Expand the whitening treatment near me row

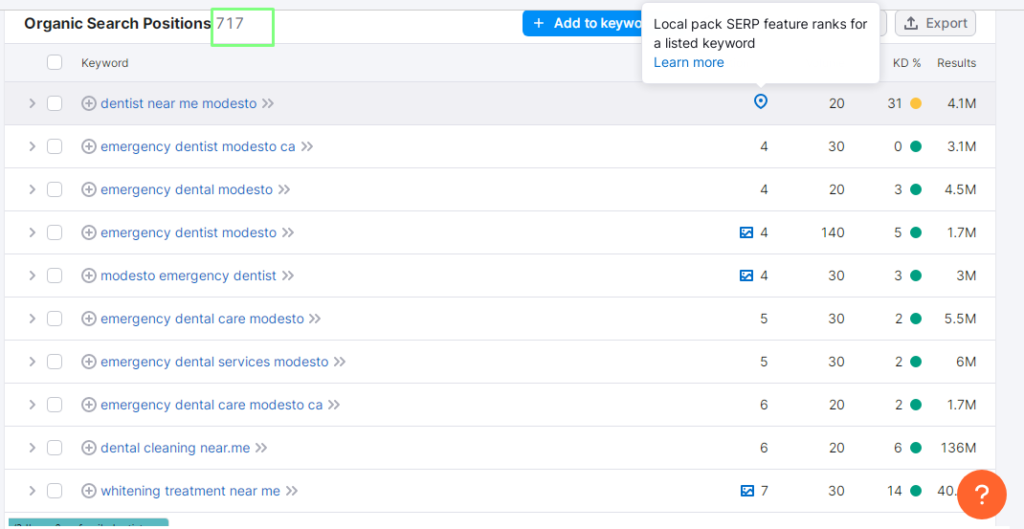click(31, 491)
